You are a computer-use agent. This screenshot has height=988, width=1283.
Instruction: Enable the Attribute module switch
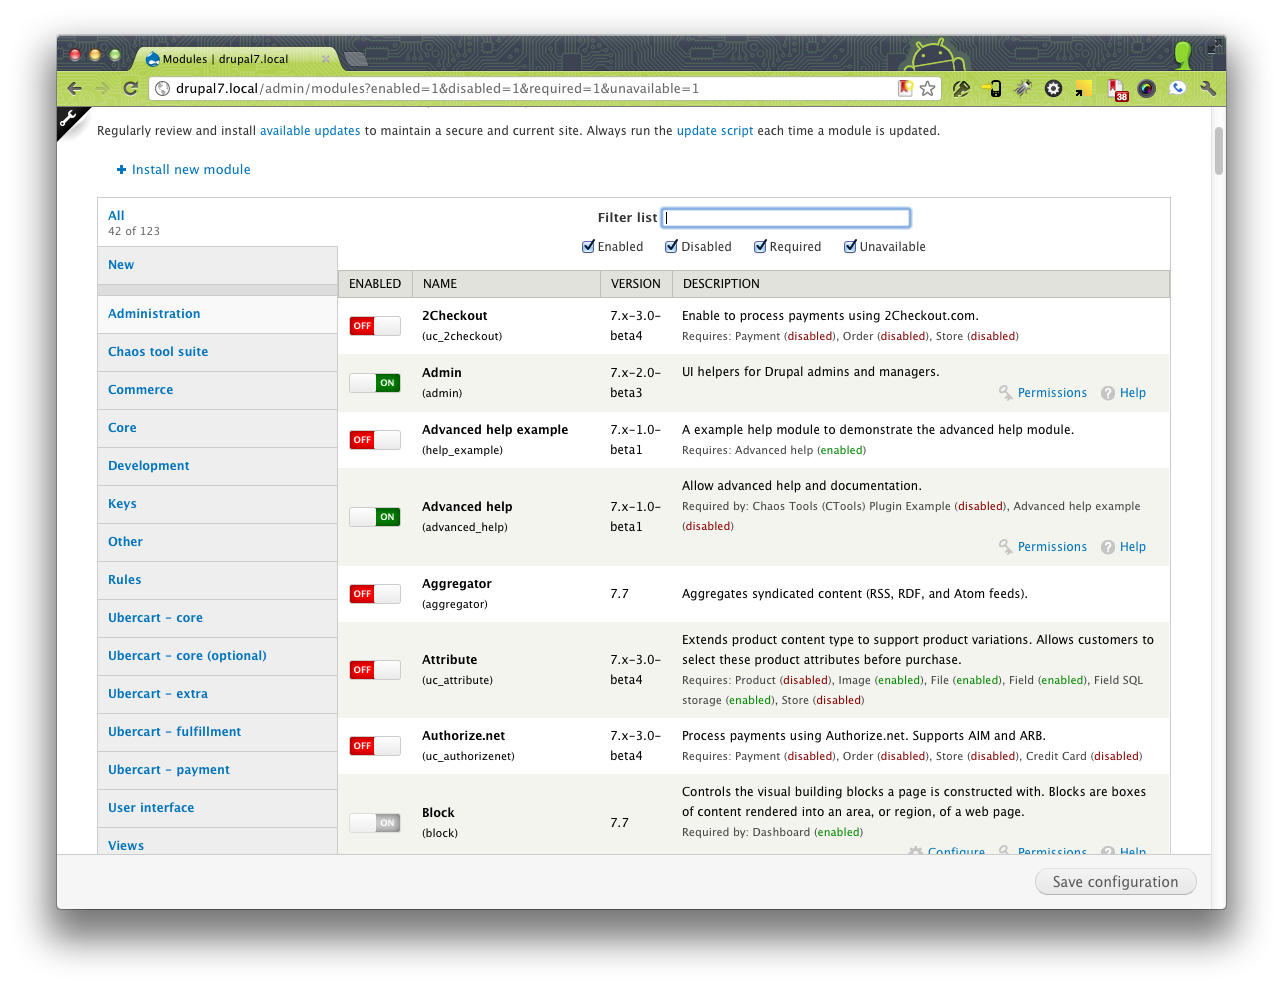pos(375,670)
